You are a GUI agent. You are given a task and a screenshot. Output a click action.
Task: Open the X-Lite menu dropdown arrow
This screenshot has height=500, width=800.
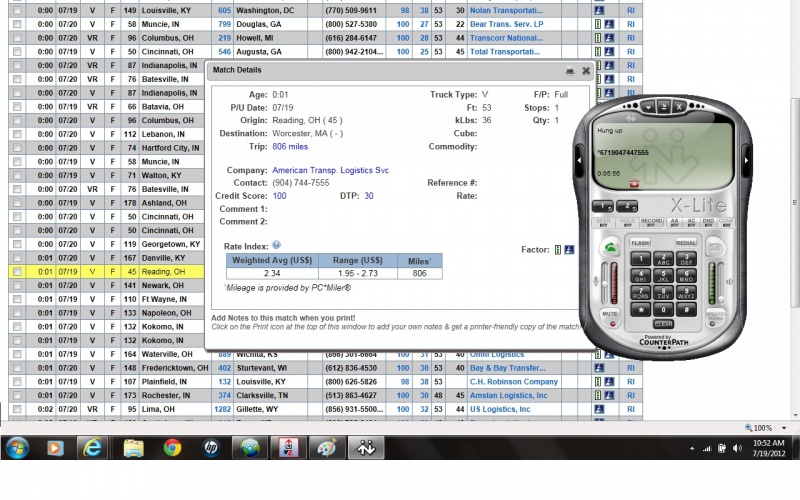point(648,107)
